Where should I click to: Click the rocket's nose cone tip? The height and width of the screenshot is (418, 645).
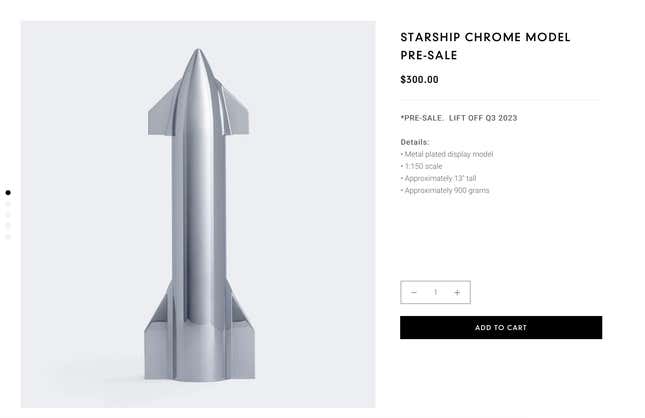(x=198, y=53)
